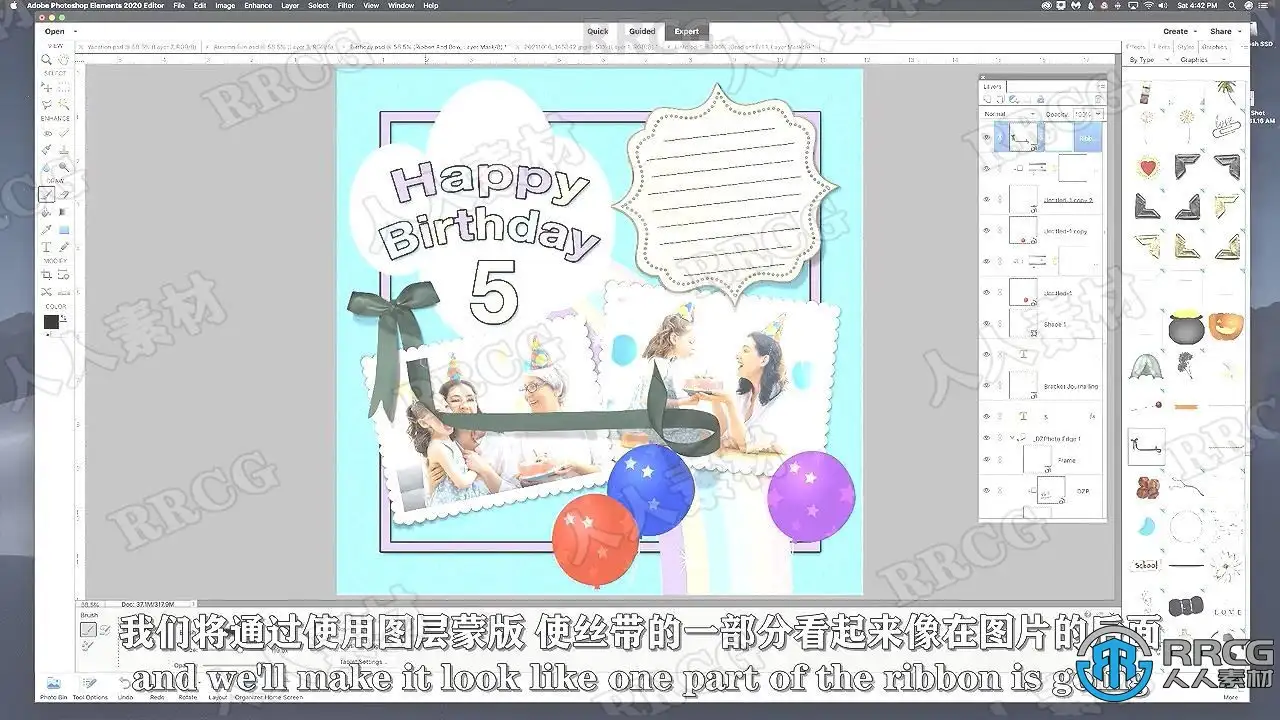1280x720 pixels.
Task: Select the Gradient tool
Action: coord(64,212)
